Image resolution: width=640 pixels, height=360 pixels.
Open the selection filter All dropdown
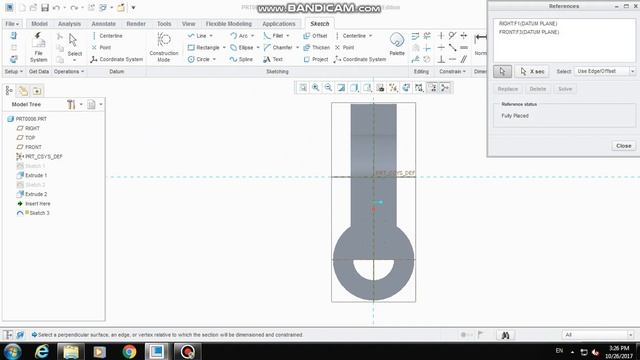tap(598, 335)
